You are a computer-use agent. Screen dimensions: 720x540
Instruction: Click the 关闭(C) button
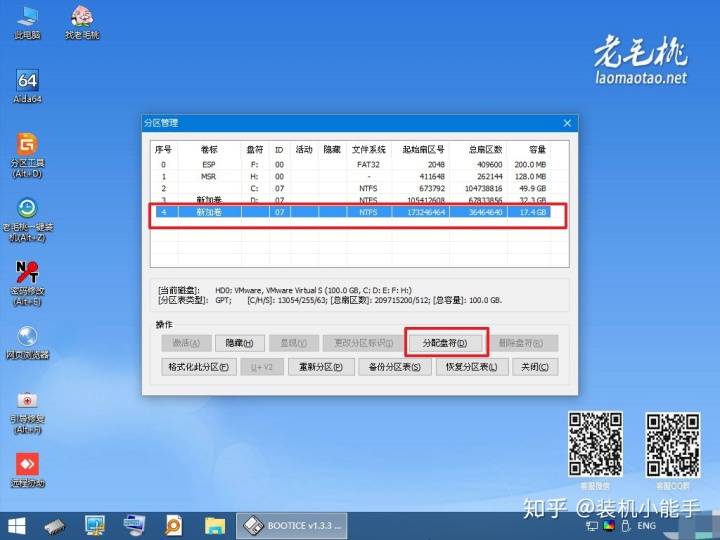point(535,367)
